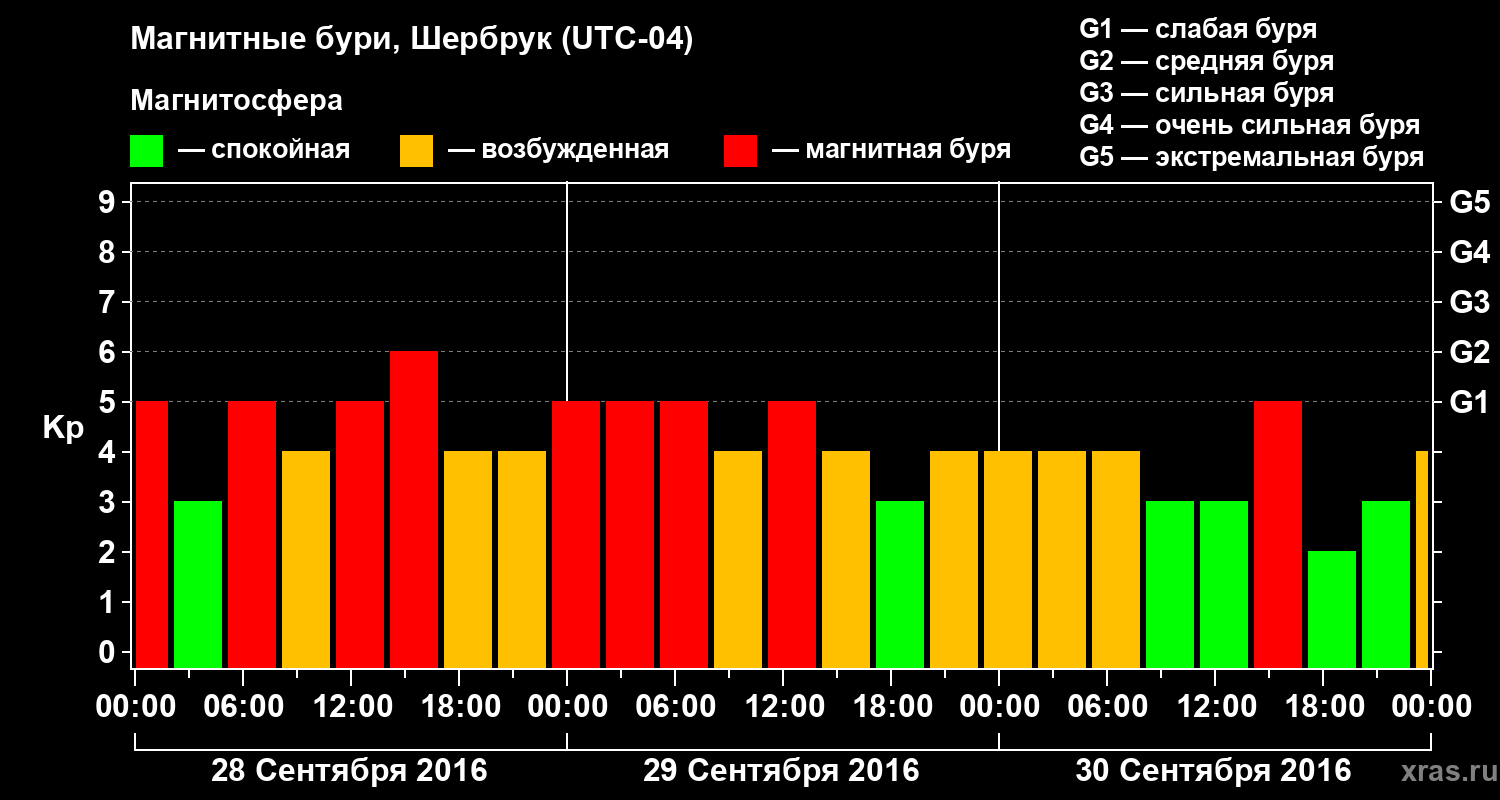
Task: Click the '06:00' time label above 30 Сентября
Action: (1106, 706)
